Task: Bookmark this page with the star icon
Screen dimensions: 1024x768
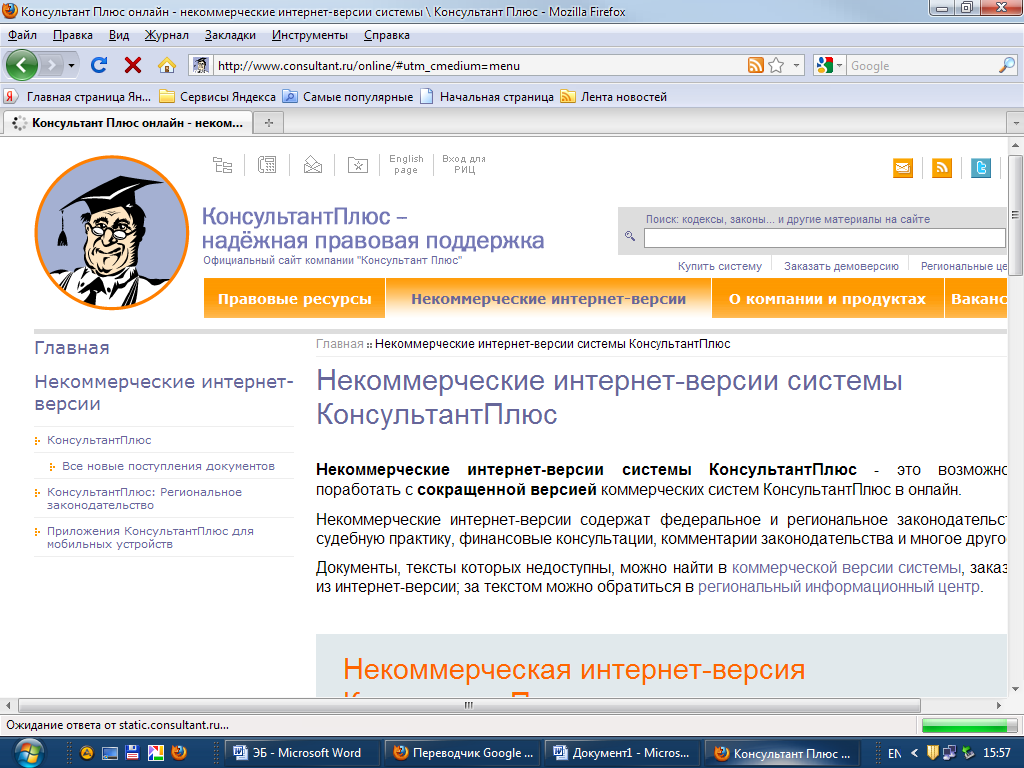Action: (x=776, y=65)
